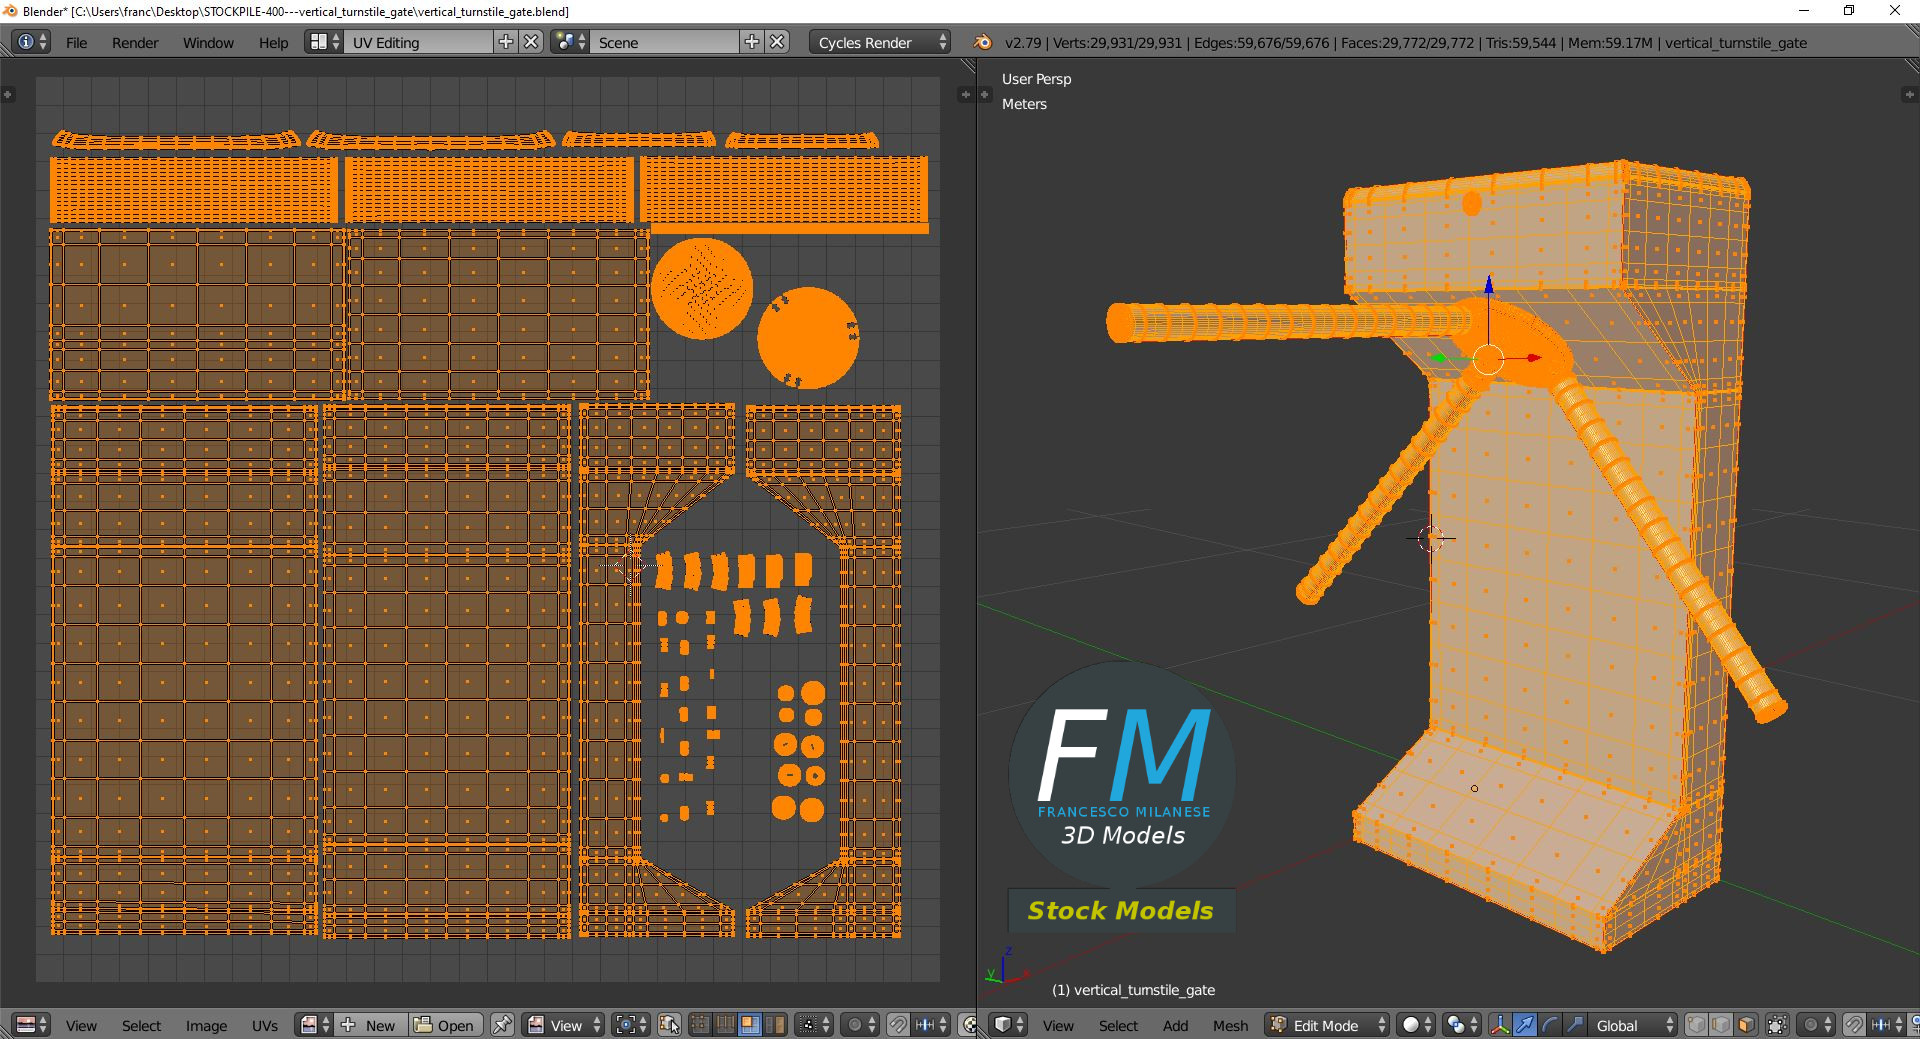Image resolution: width=1920 pixels, height=1039 pixels.
Task: Open an image file
Action: coord(446,1025)
